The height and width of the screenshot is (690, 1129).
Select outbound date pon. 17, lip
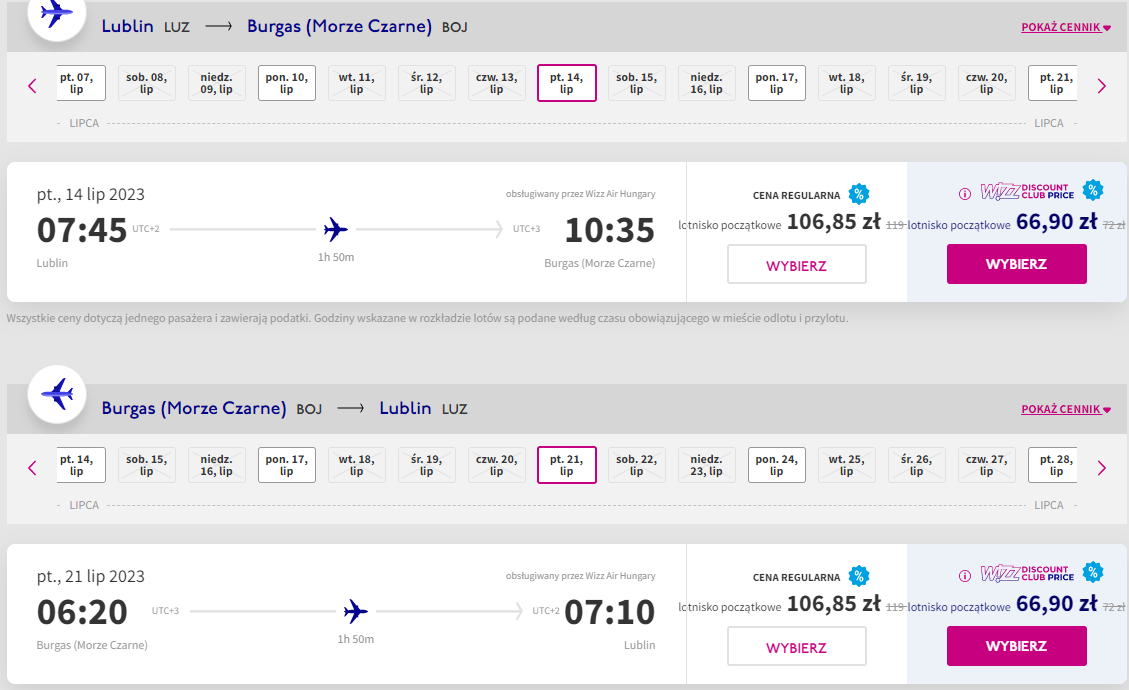[776, 83]
